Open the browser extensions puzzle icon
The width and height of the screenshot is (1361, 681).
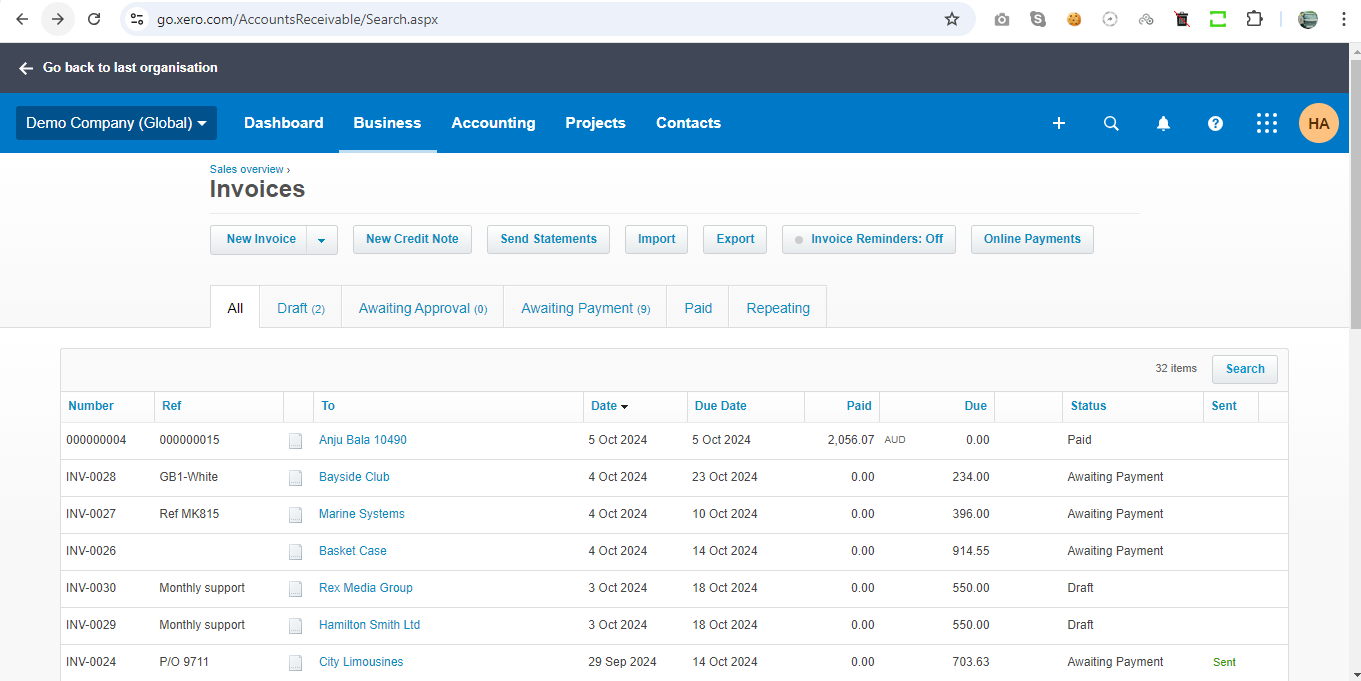click(1254, 19)
